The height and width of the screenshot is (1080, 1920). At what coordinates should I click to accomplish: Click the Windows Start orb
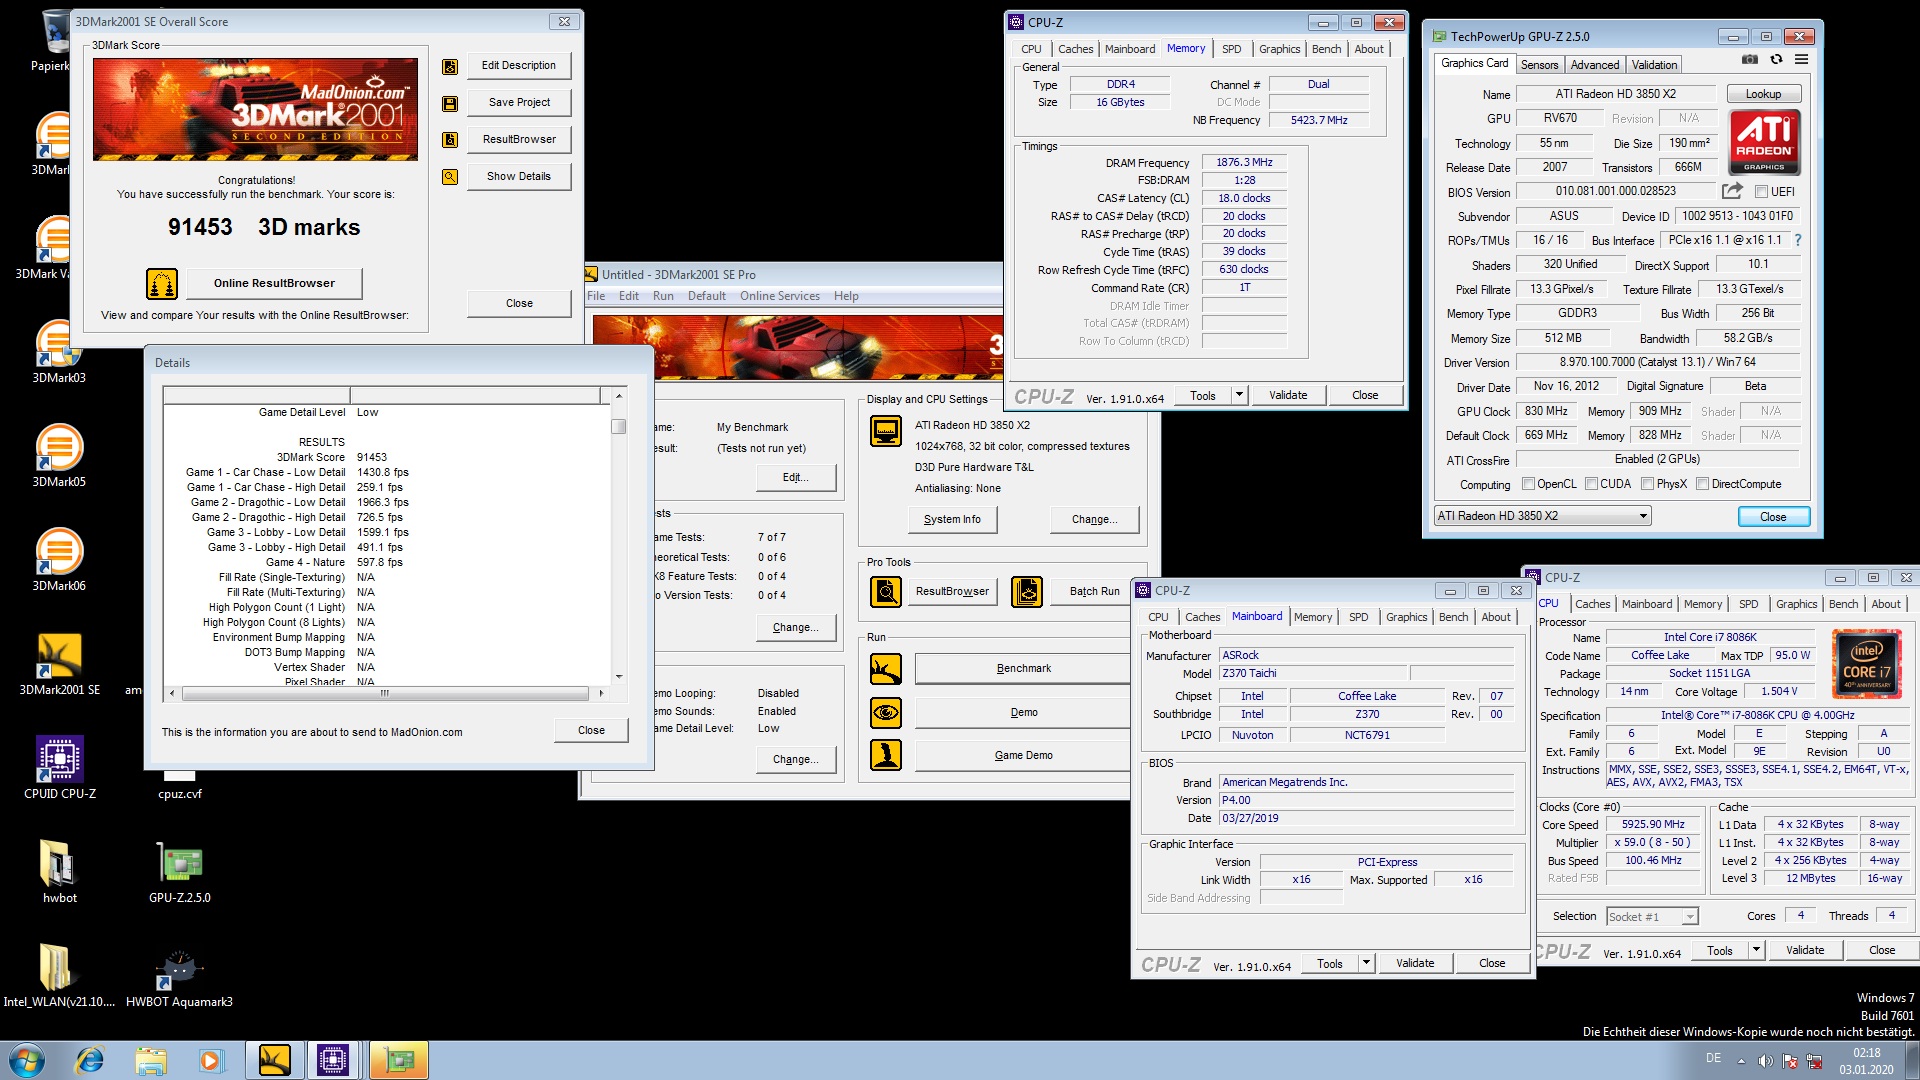[26, 1060]
